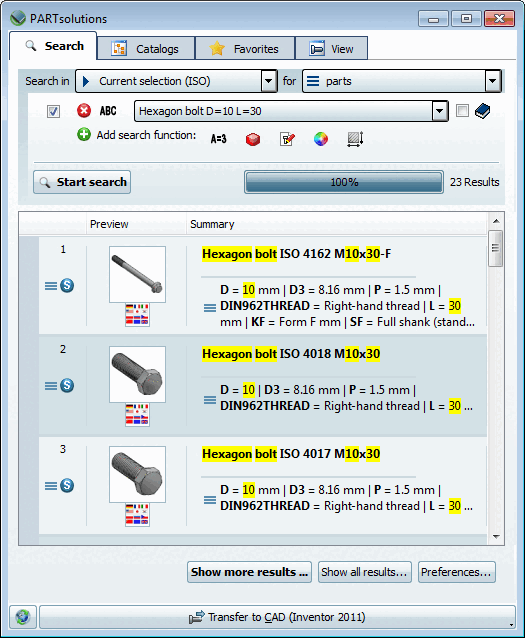
Task: Click title Hexagon bolt ISO 4162 M10x30-F
Action: coord(296,254)
